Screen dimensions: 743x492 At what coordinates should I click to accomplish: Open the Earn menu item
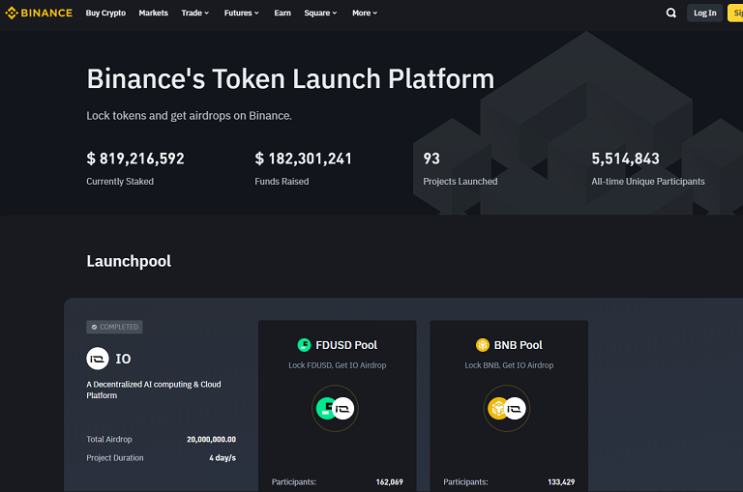tap(282, 13)
